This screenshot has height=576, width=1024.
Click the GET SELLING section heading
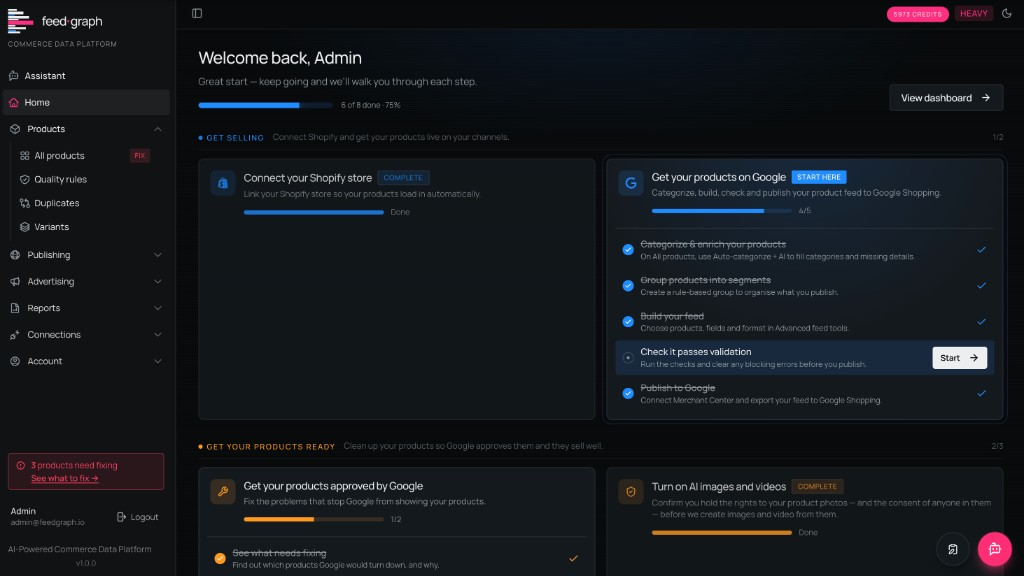click(x=235, y=138)
